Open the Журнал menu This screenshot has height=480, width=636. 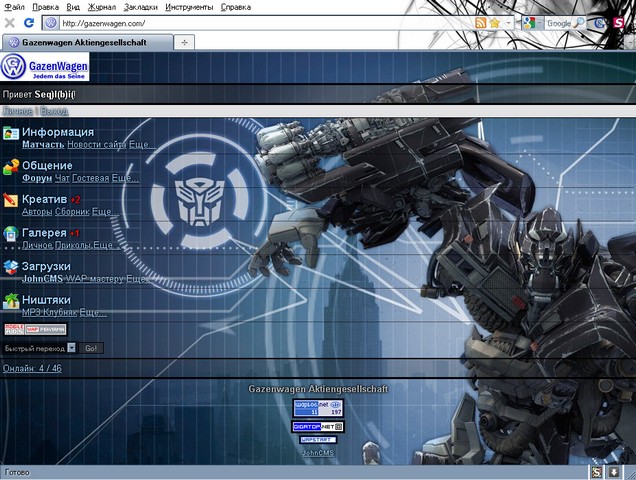[102, 7]
